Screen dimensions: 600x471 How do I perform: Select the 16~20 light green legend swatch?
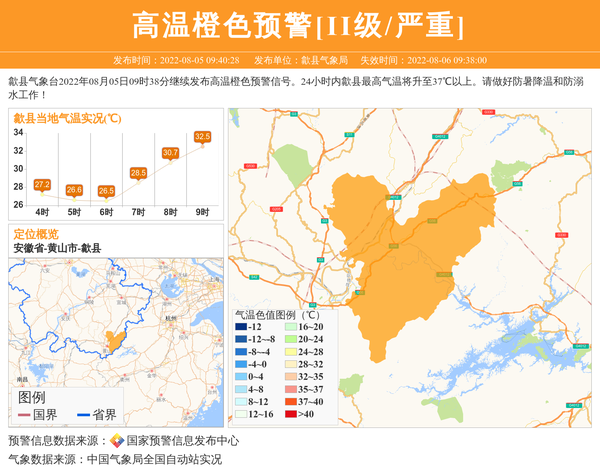pos(288,327)
